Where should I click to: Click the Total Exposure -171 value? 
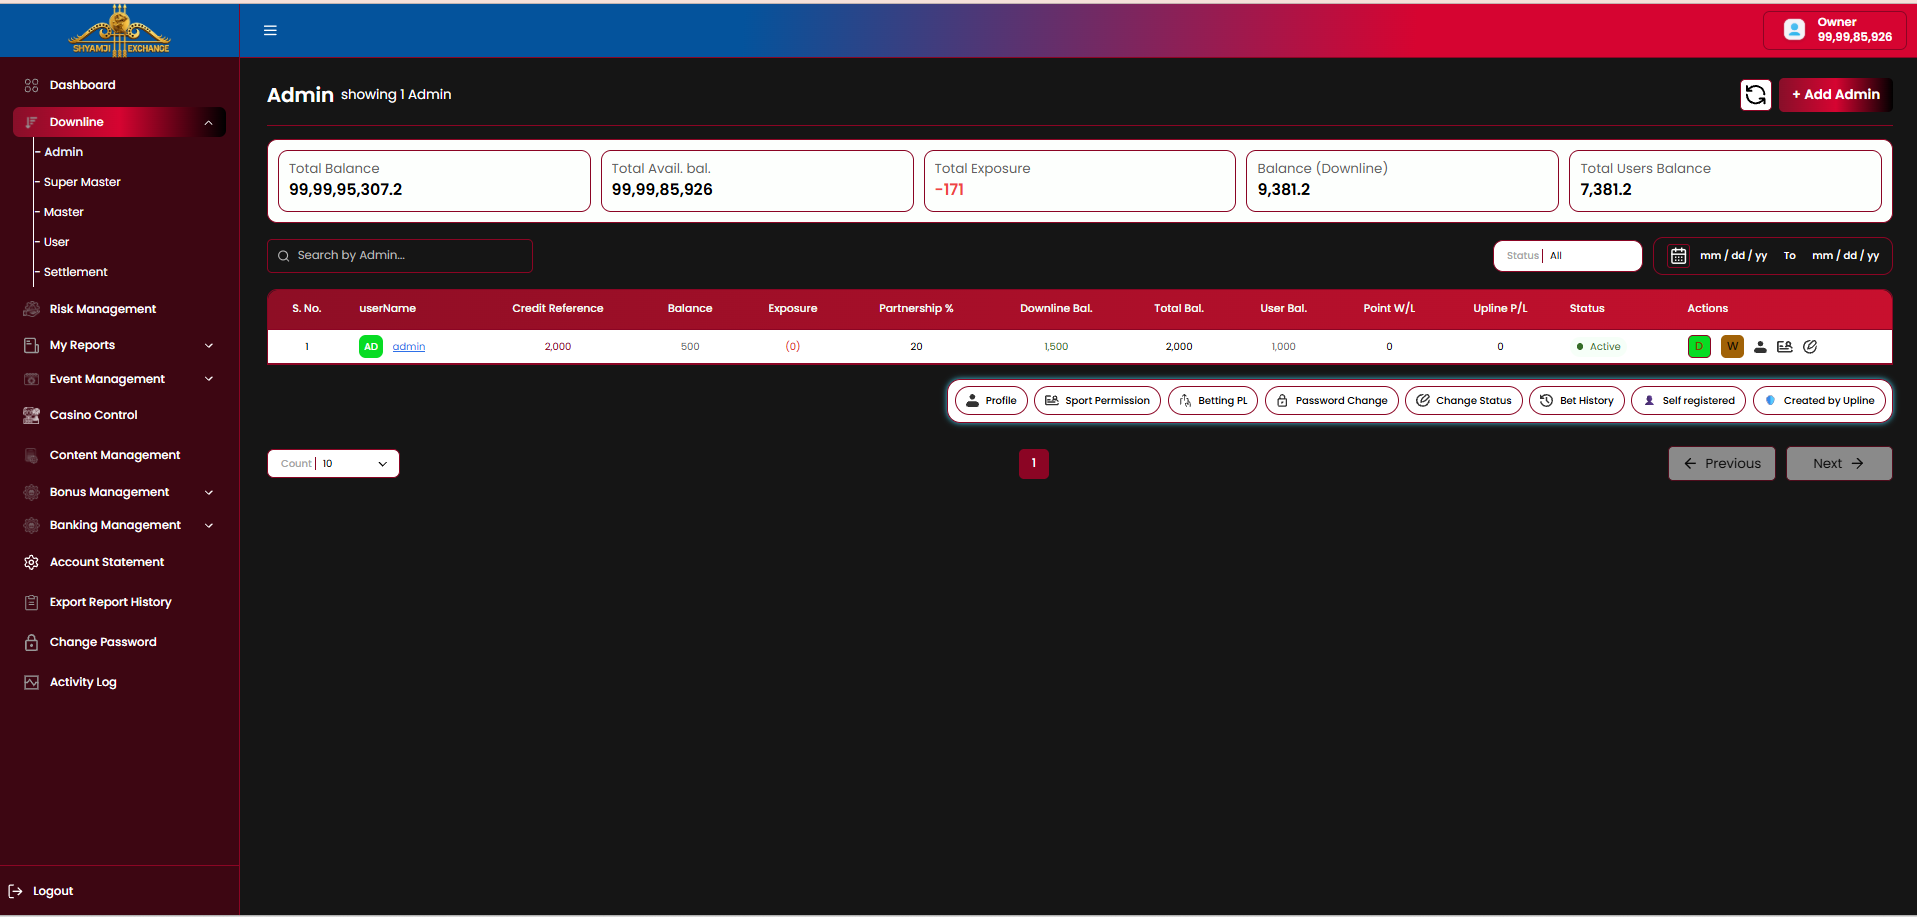[x=949, y=190]
